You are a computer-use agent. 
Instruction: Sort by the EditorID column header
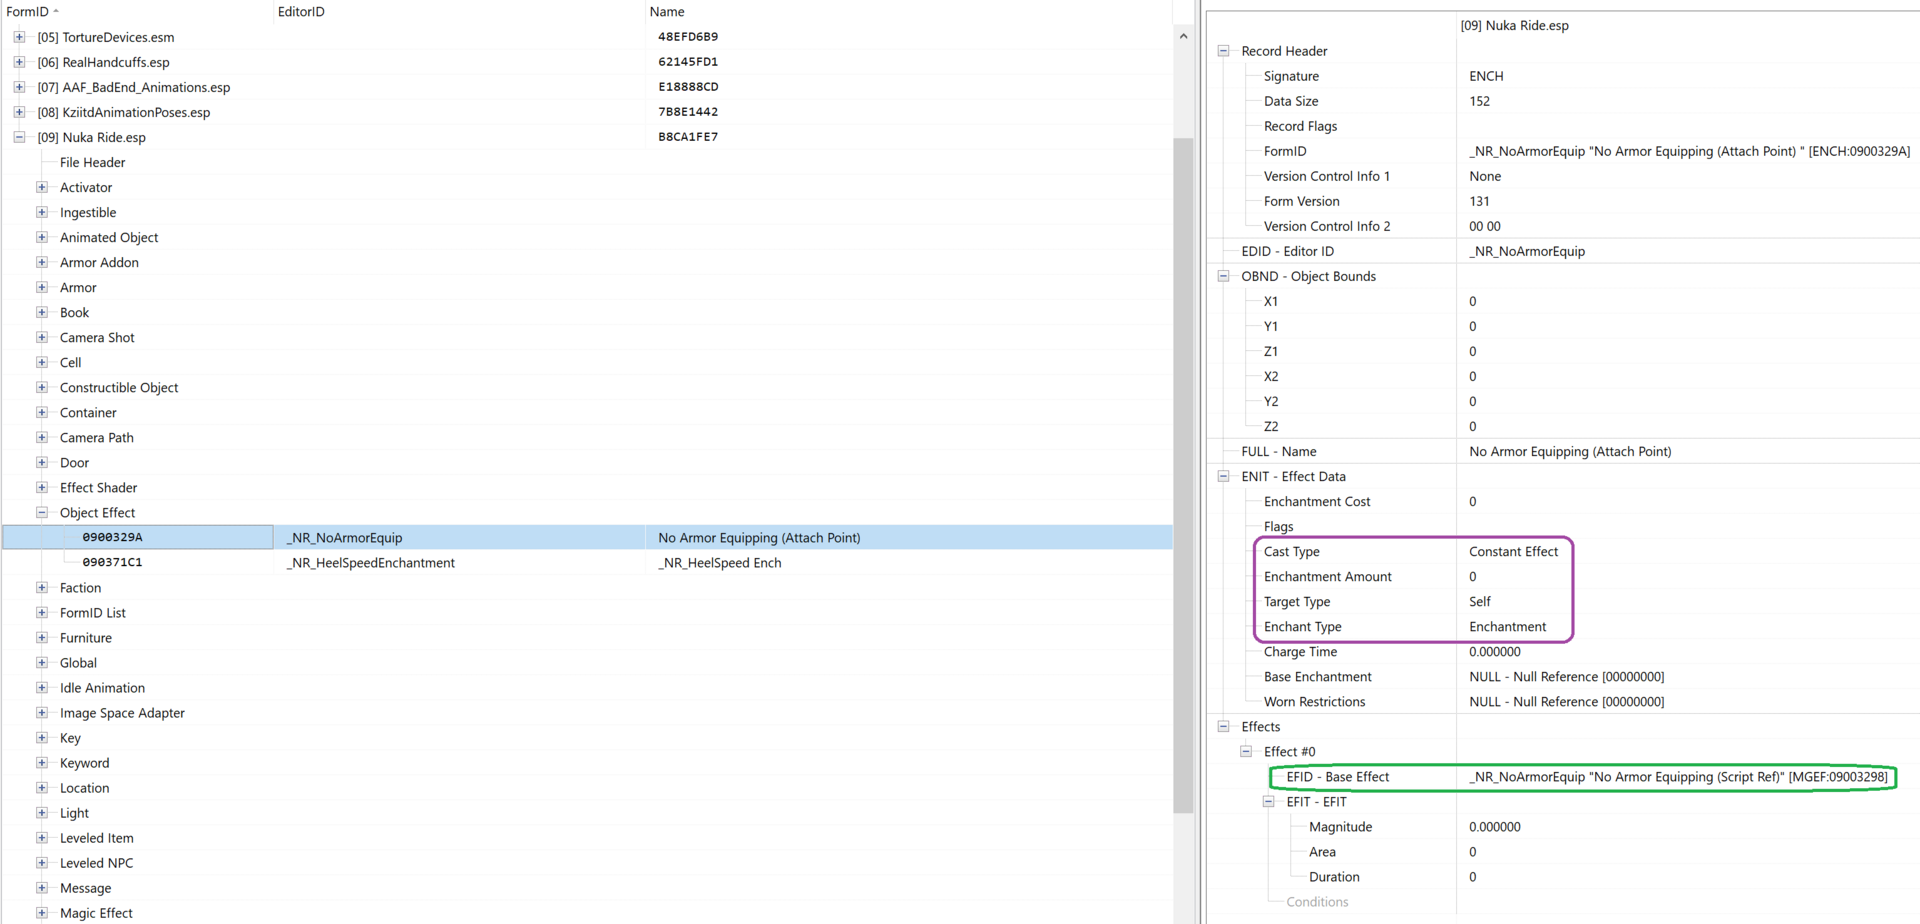pos(459,12)
